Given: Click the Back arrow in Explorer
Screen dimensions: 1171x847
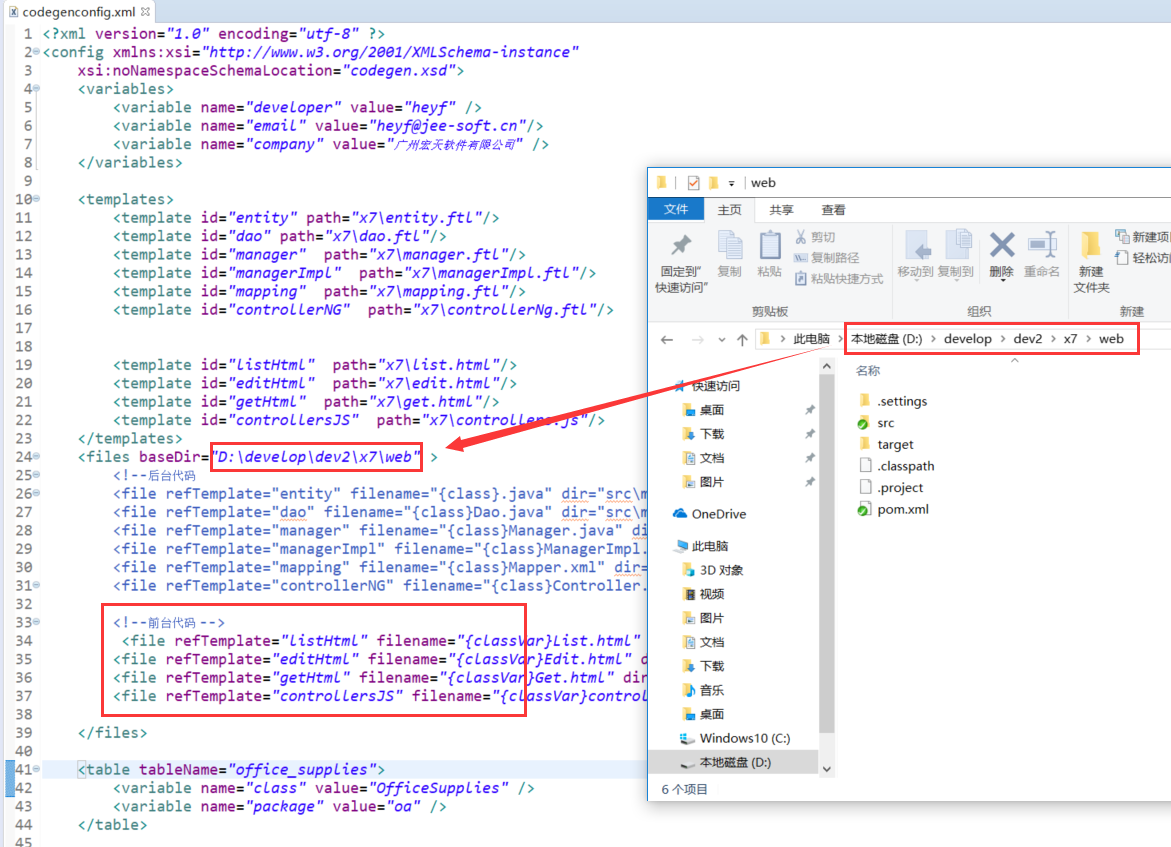Looking at the screenshot, I should click(667, 340).
